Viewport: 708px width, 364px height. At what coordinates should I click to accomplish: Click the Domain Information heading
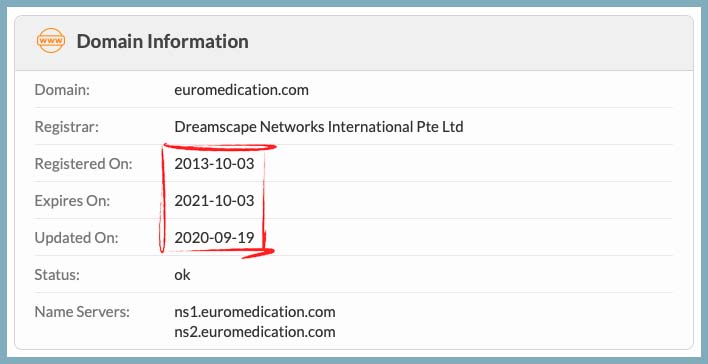pyautogui.click(x=163, y=41)
